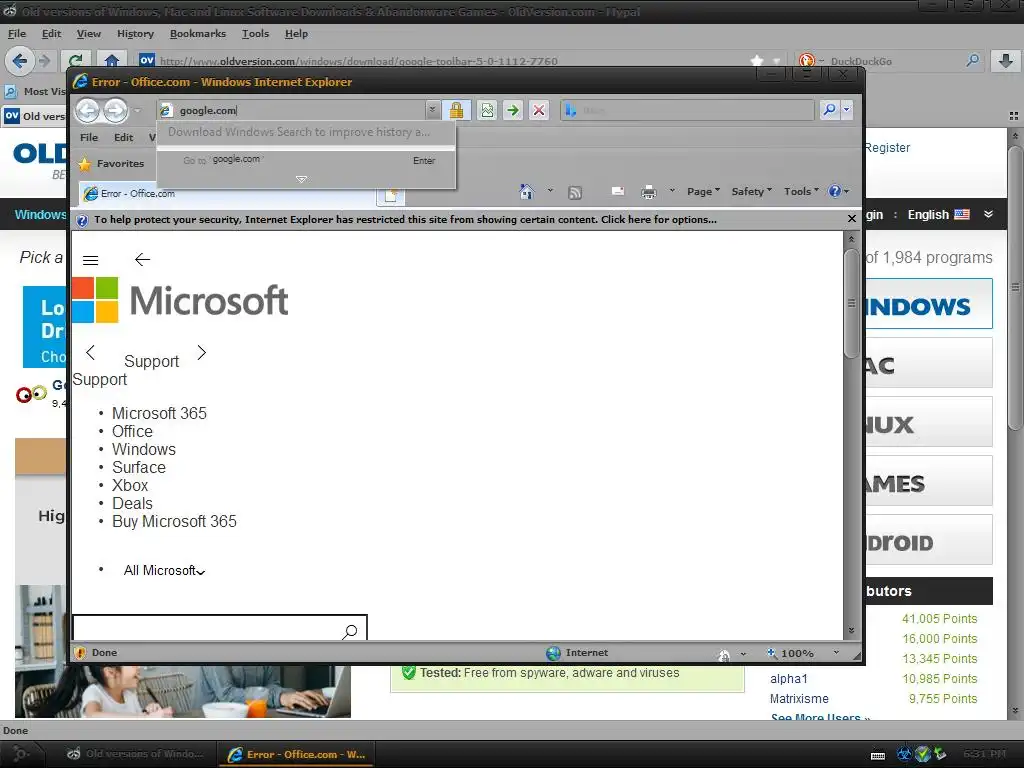Open the Firefox Help menu
Viewport: 1024px width, 768px height.
(296, 34)
